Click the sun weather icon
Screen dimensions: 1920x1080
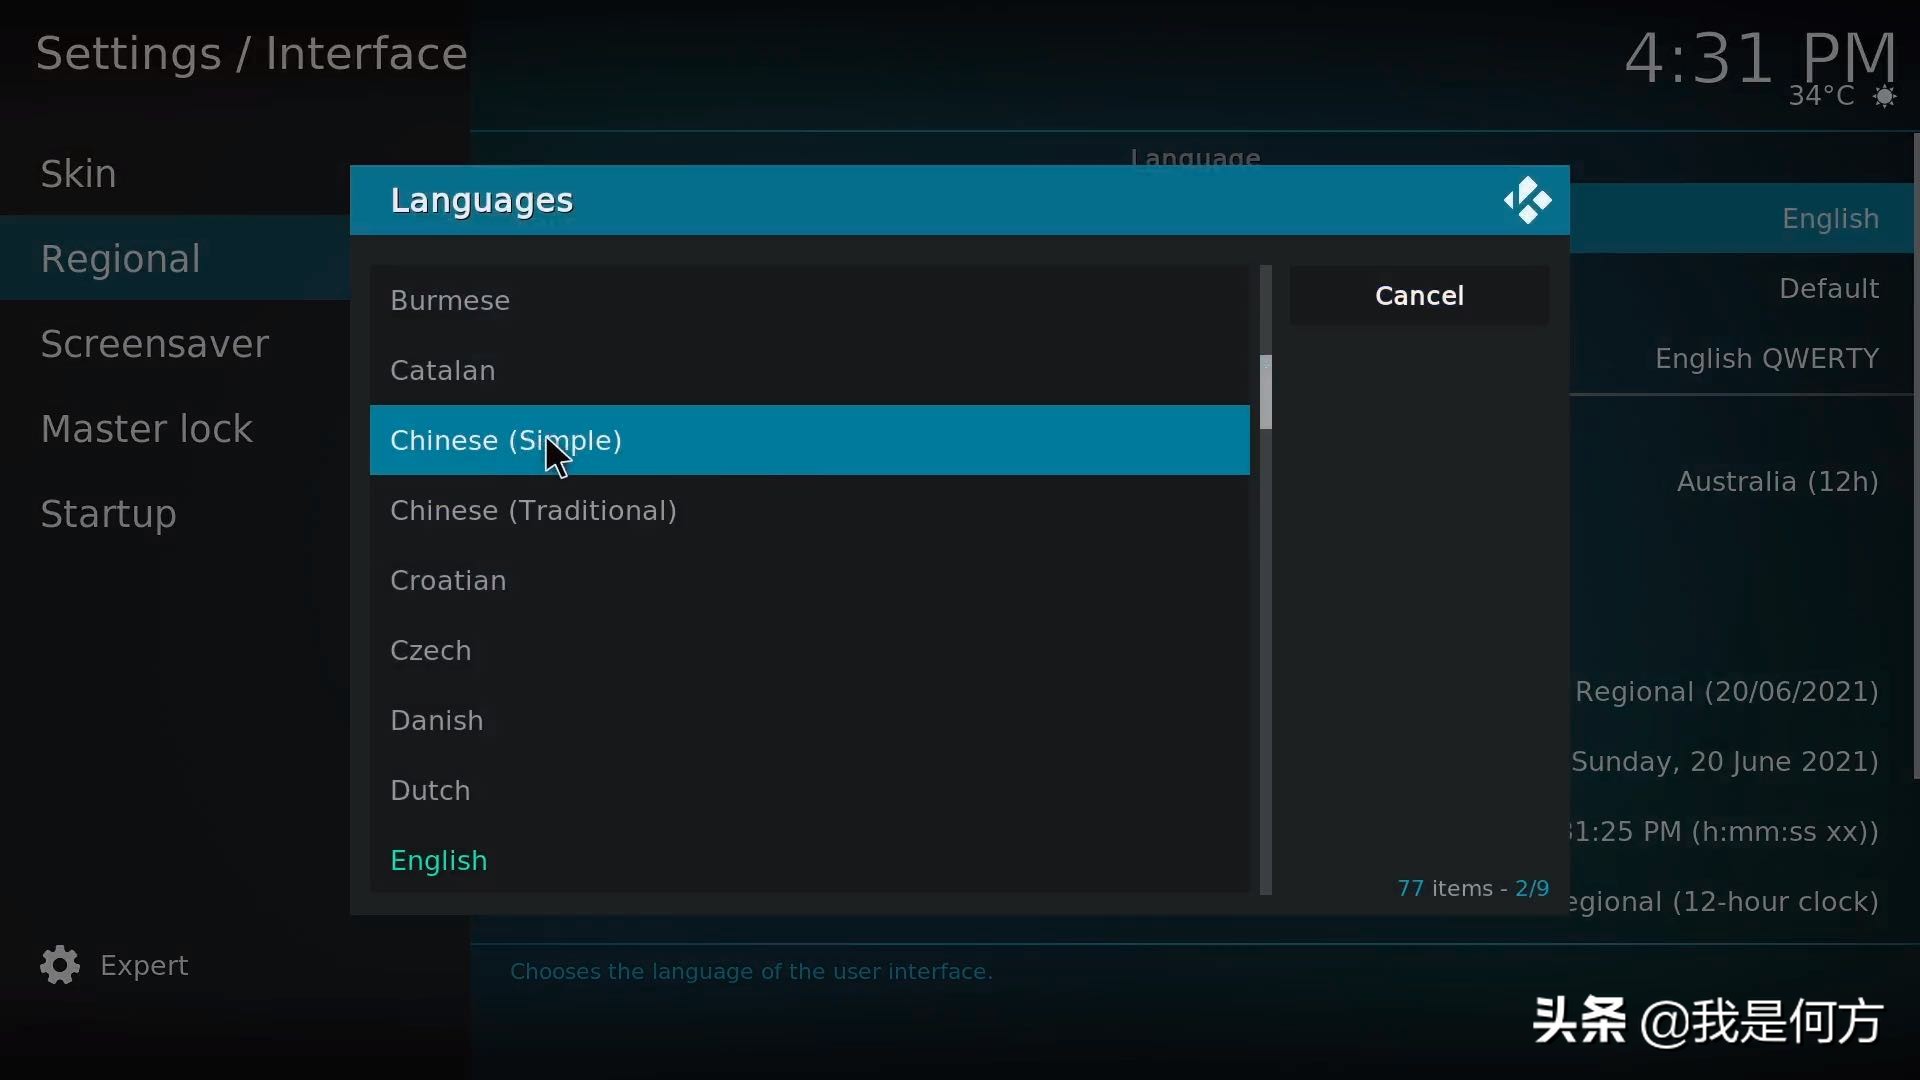(x=1884, y=97)
